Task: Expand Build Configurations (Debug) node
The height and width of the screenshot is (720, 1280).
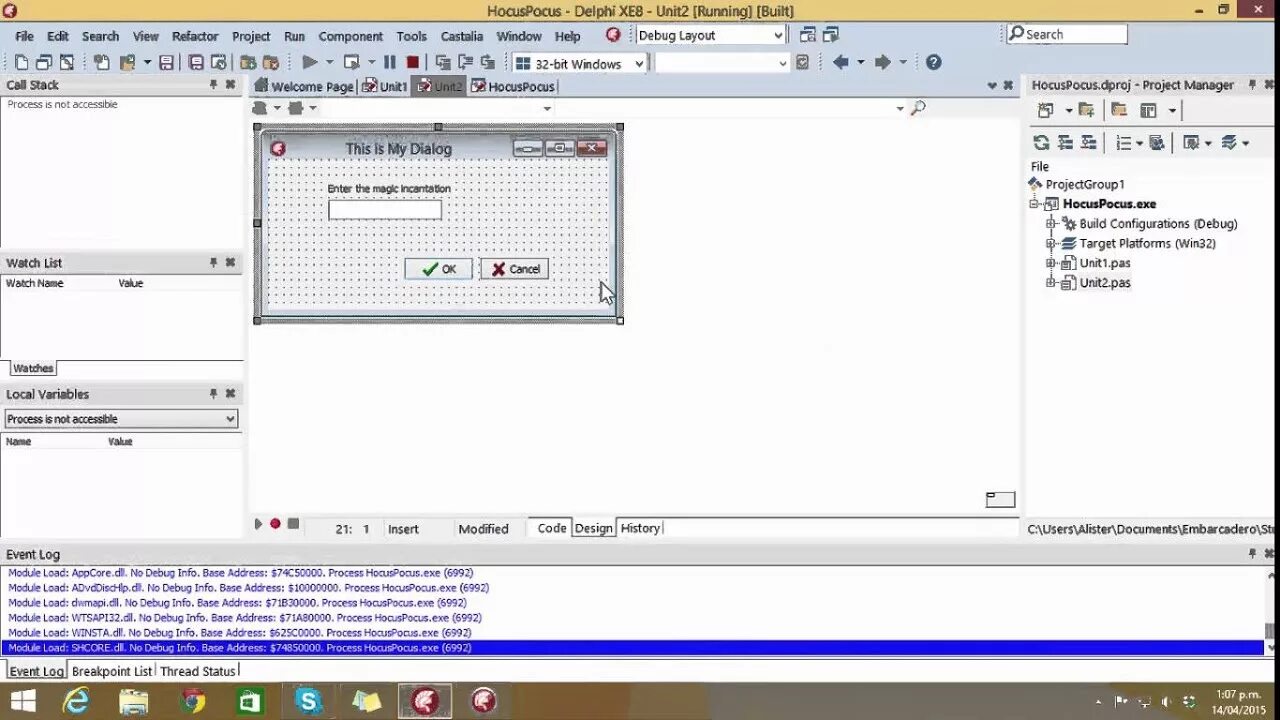Action: click(1051, 224)
